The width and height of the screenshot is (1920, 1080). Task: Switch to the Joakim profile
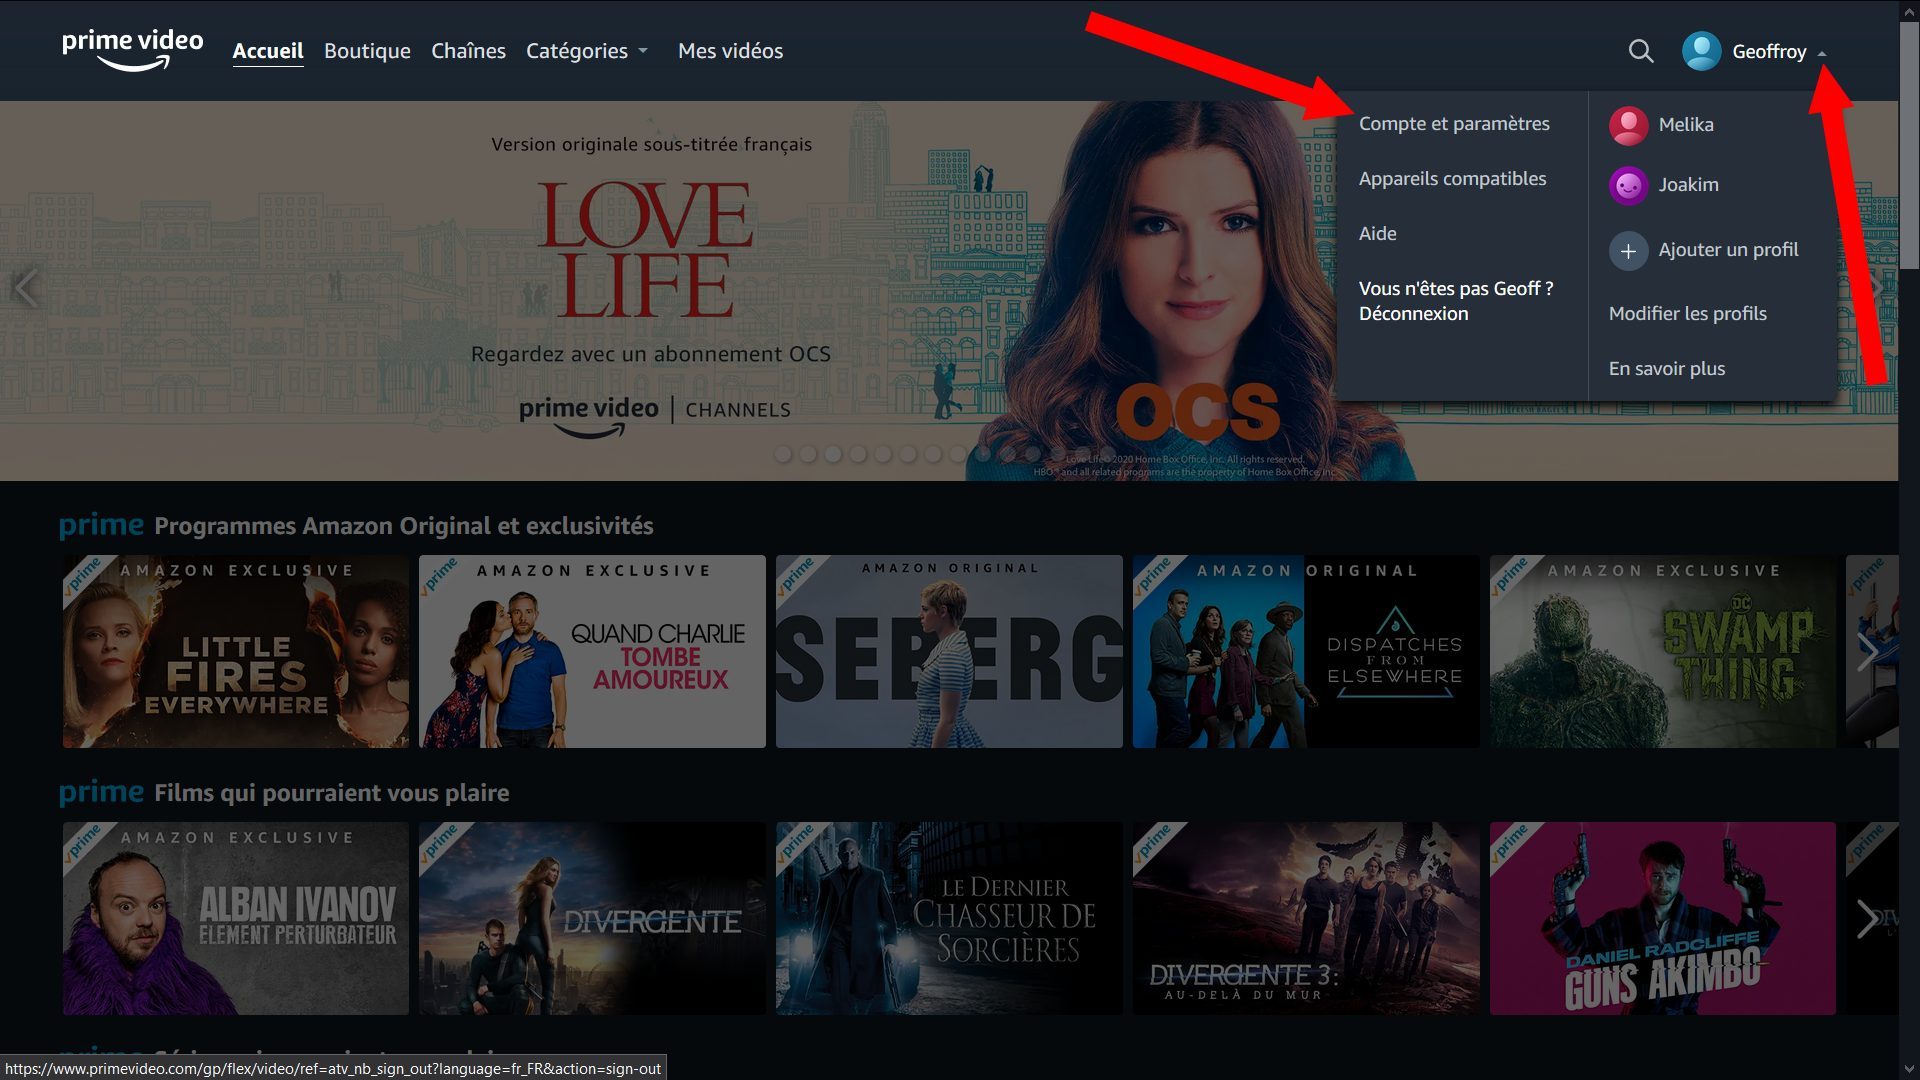click(1688, 185)
